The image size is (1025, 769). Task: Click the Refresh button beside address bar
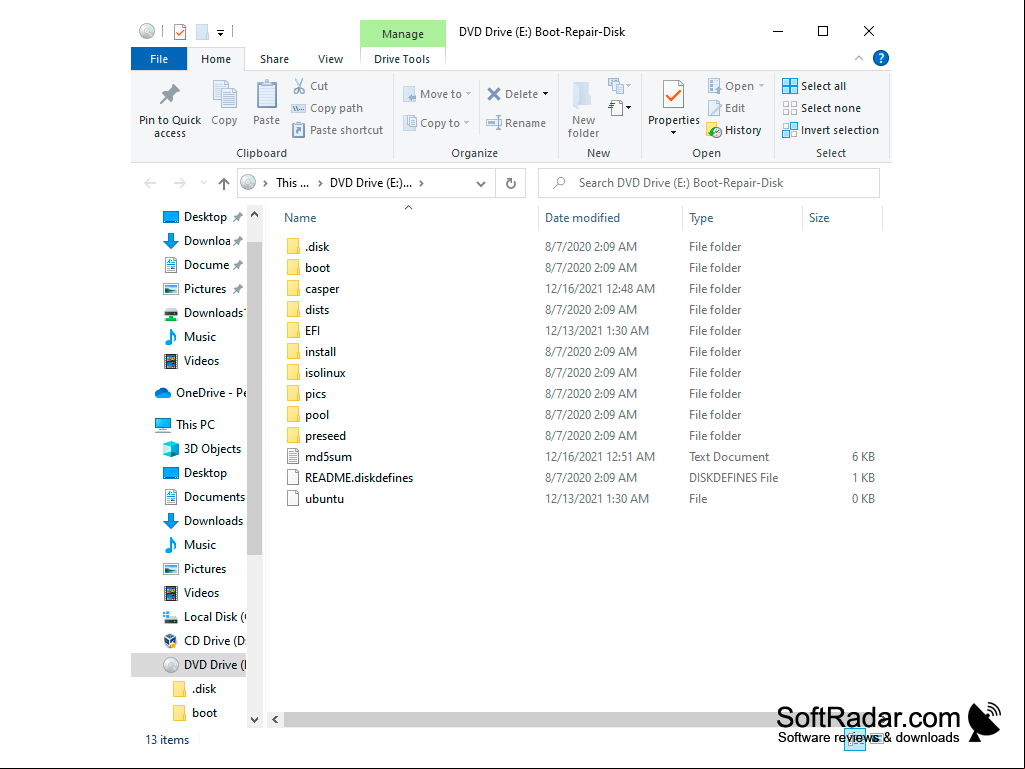[x=511, y=183]
